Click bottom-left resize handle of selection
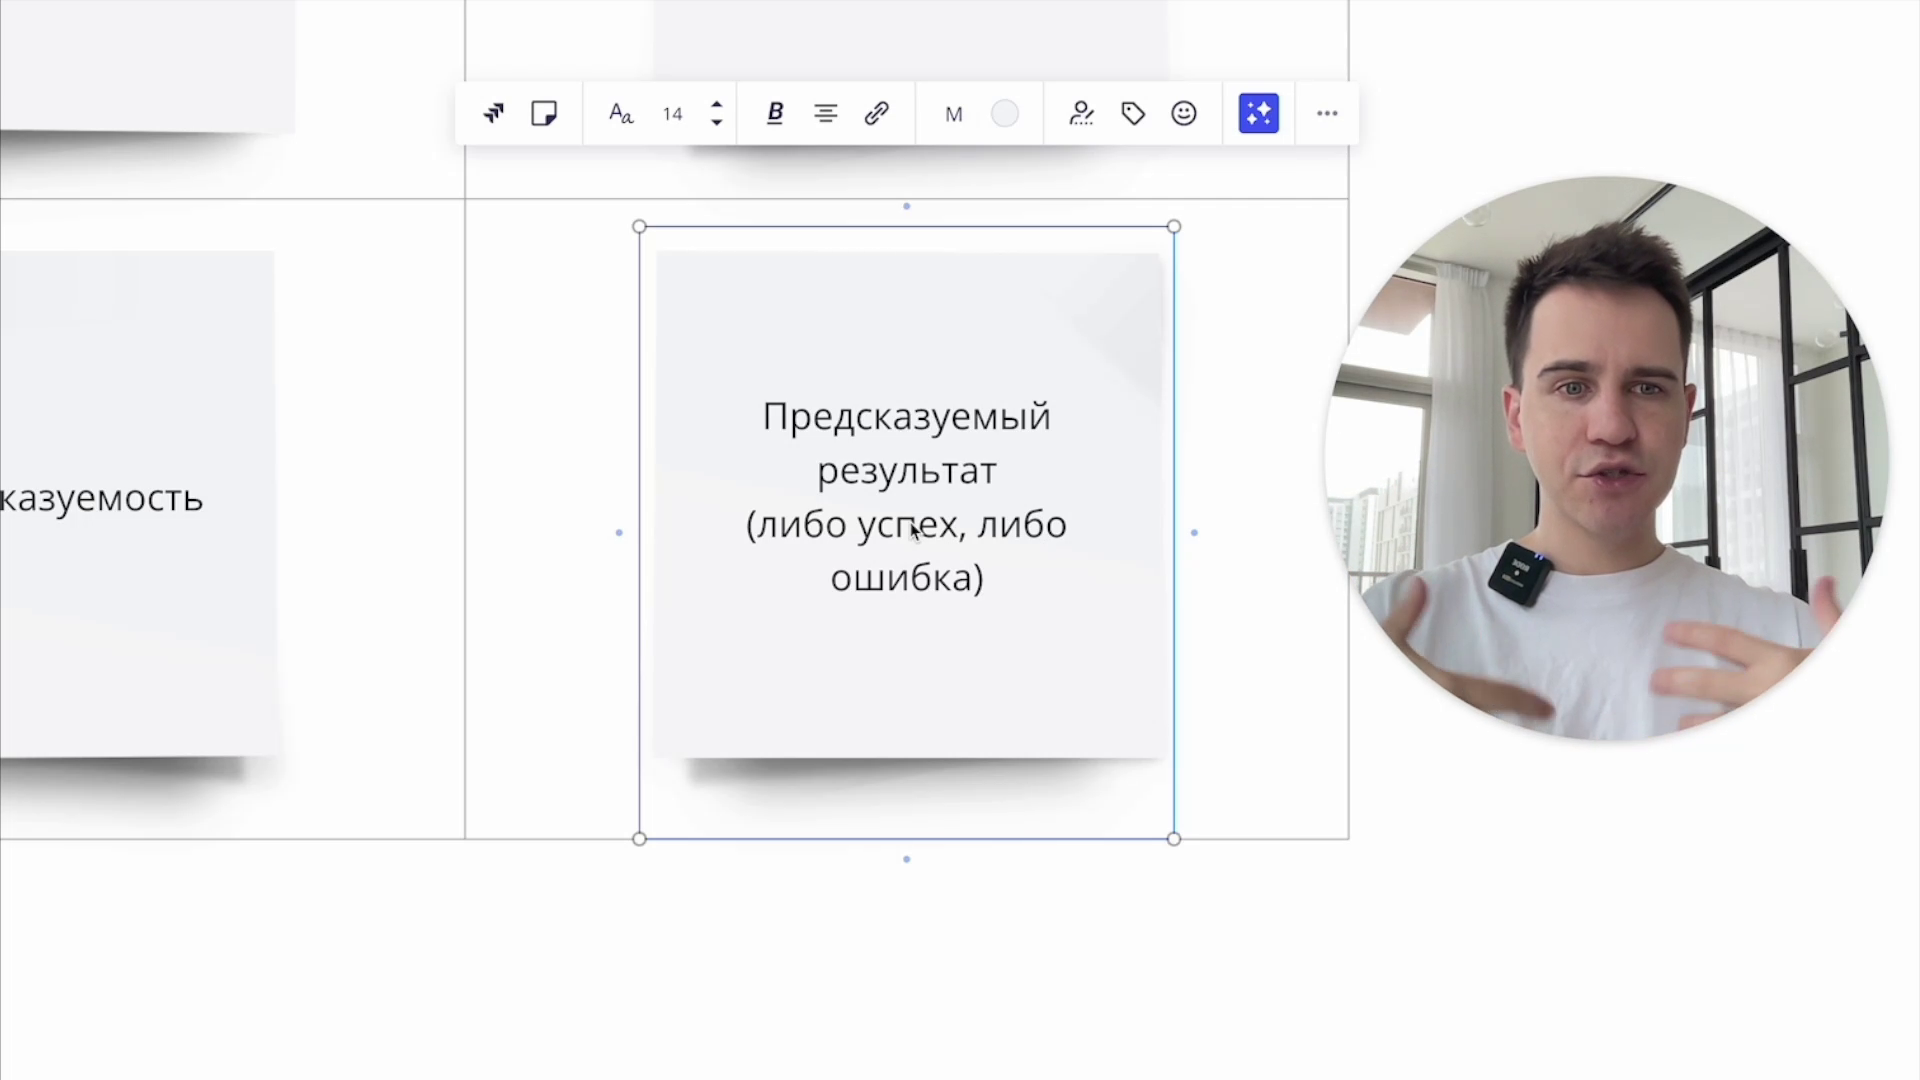Screen dimensions: 1920x1080 (640, 839)
